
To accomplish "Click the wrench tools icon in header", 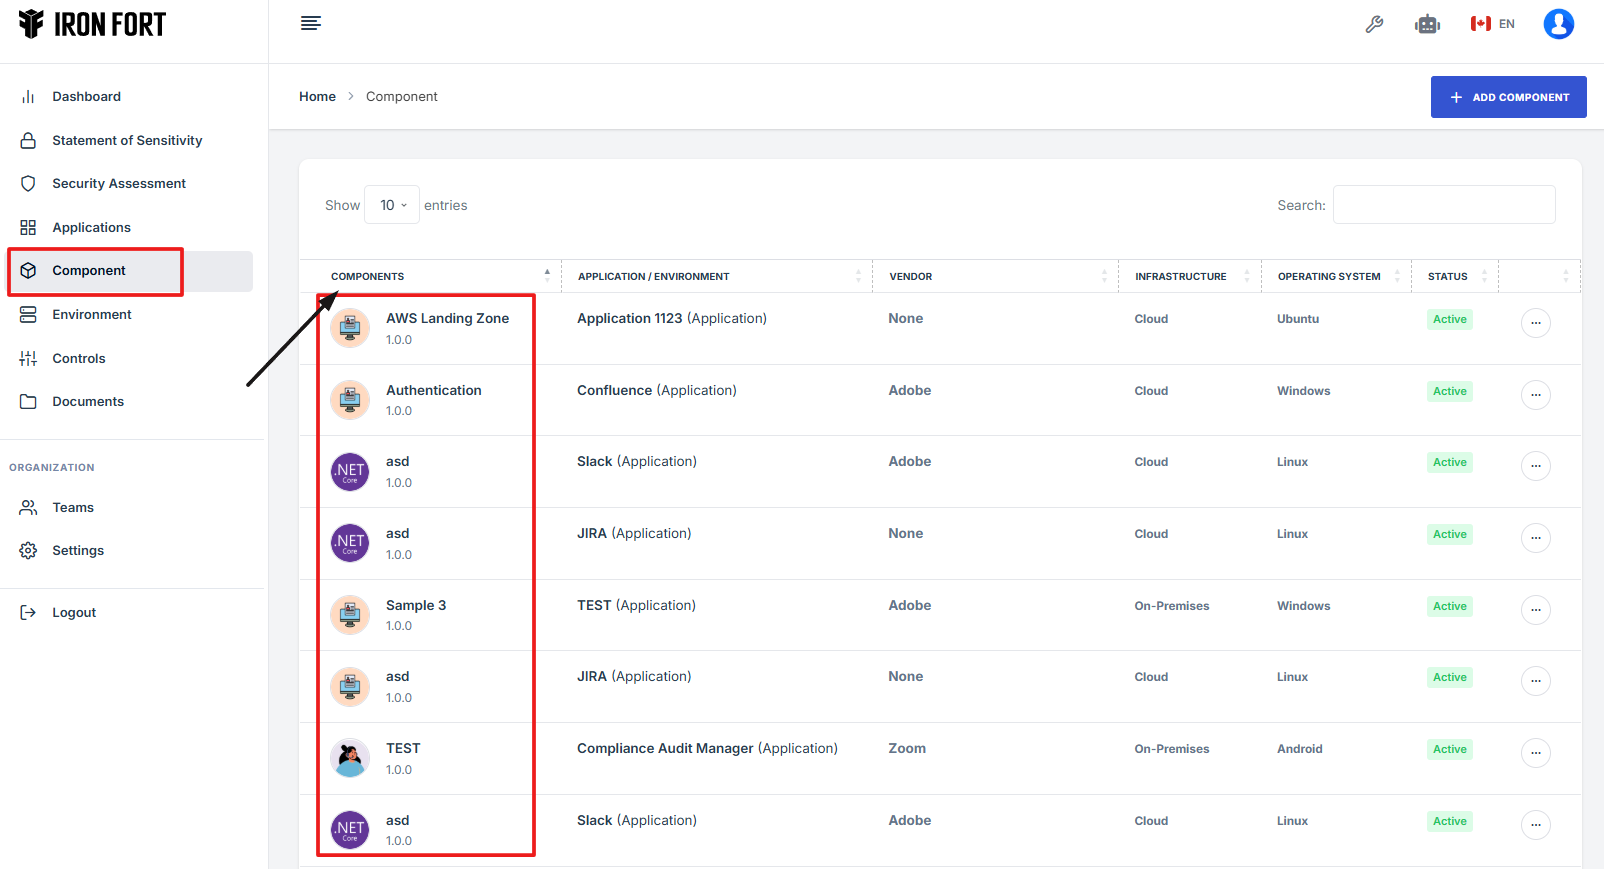I will click(x=1374, y=24).
